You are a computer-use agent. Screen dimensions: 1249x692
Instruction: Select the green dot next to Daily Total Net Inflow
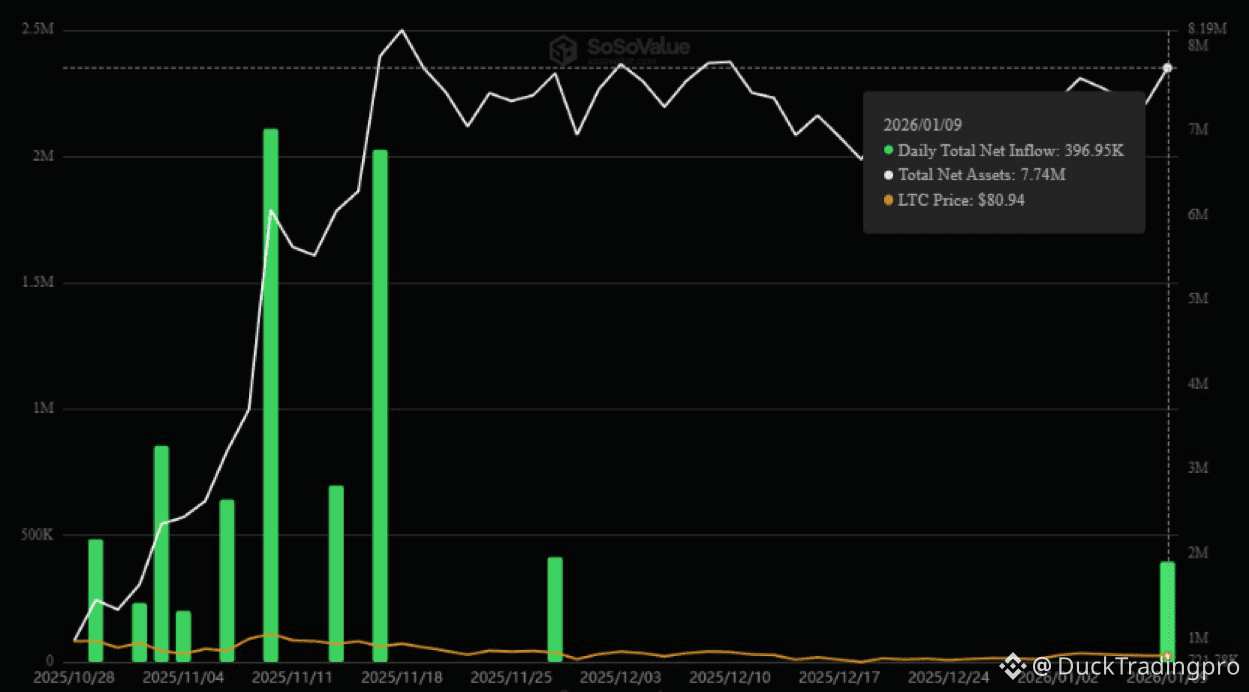click(886, 151)
